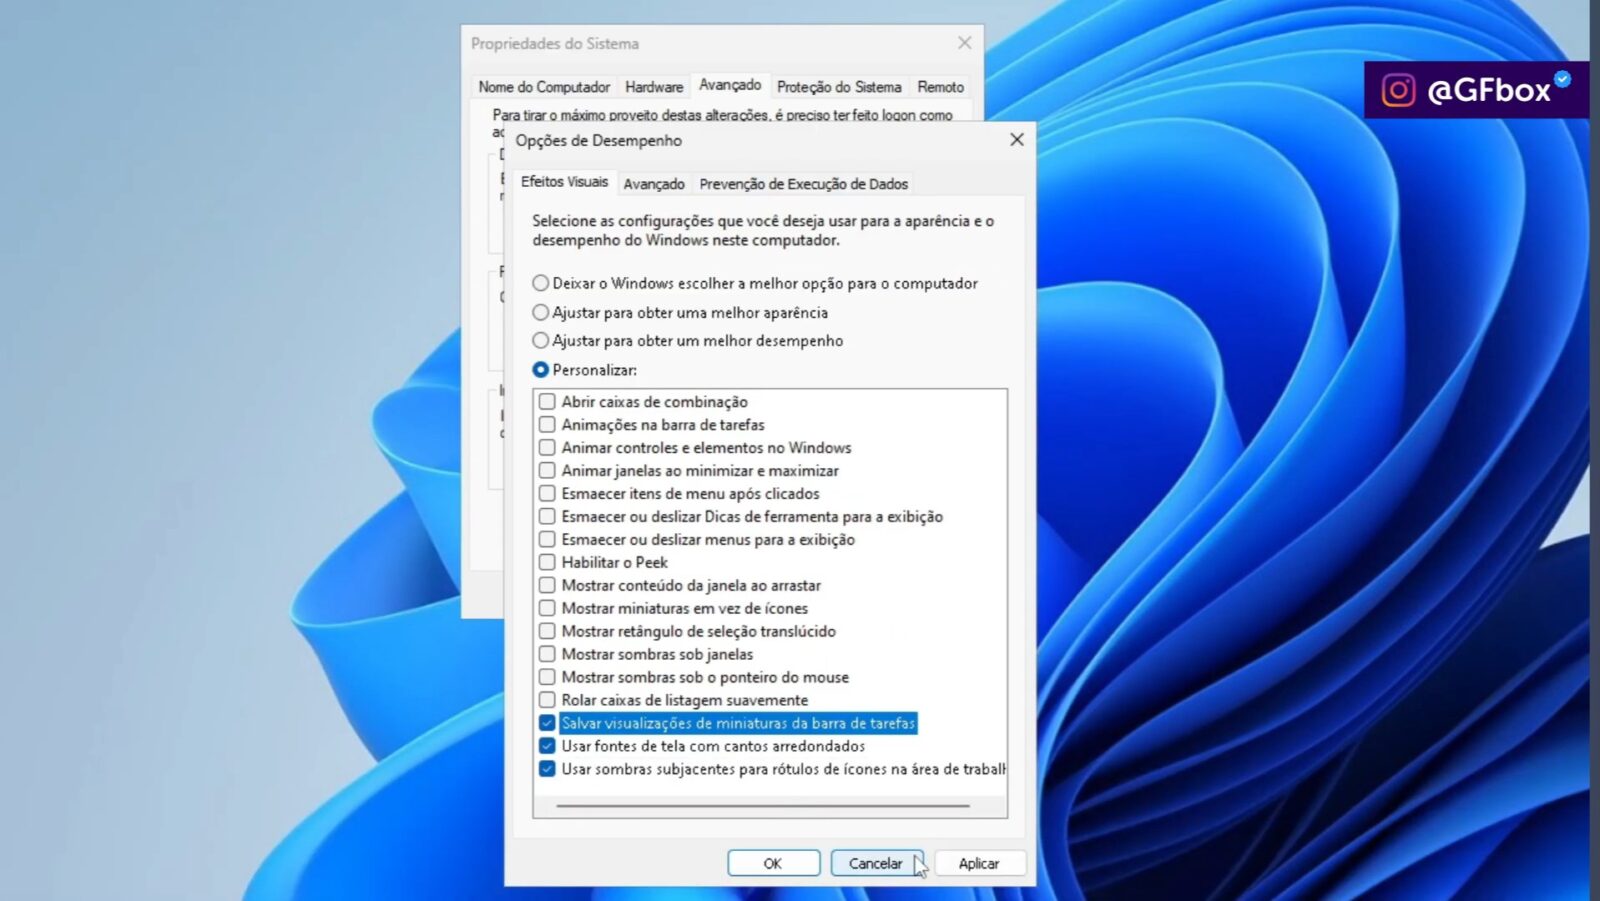Open the 'Hardware' tab
Image resolution: width=1600 pixels, height=901 pixels.
pyautogui.click(x=653, y=87)
